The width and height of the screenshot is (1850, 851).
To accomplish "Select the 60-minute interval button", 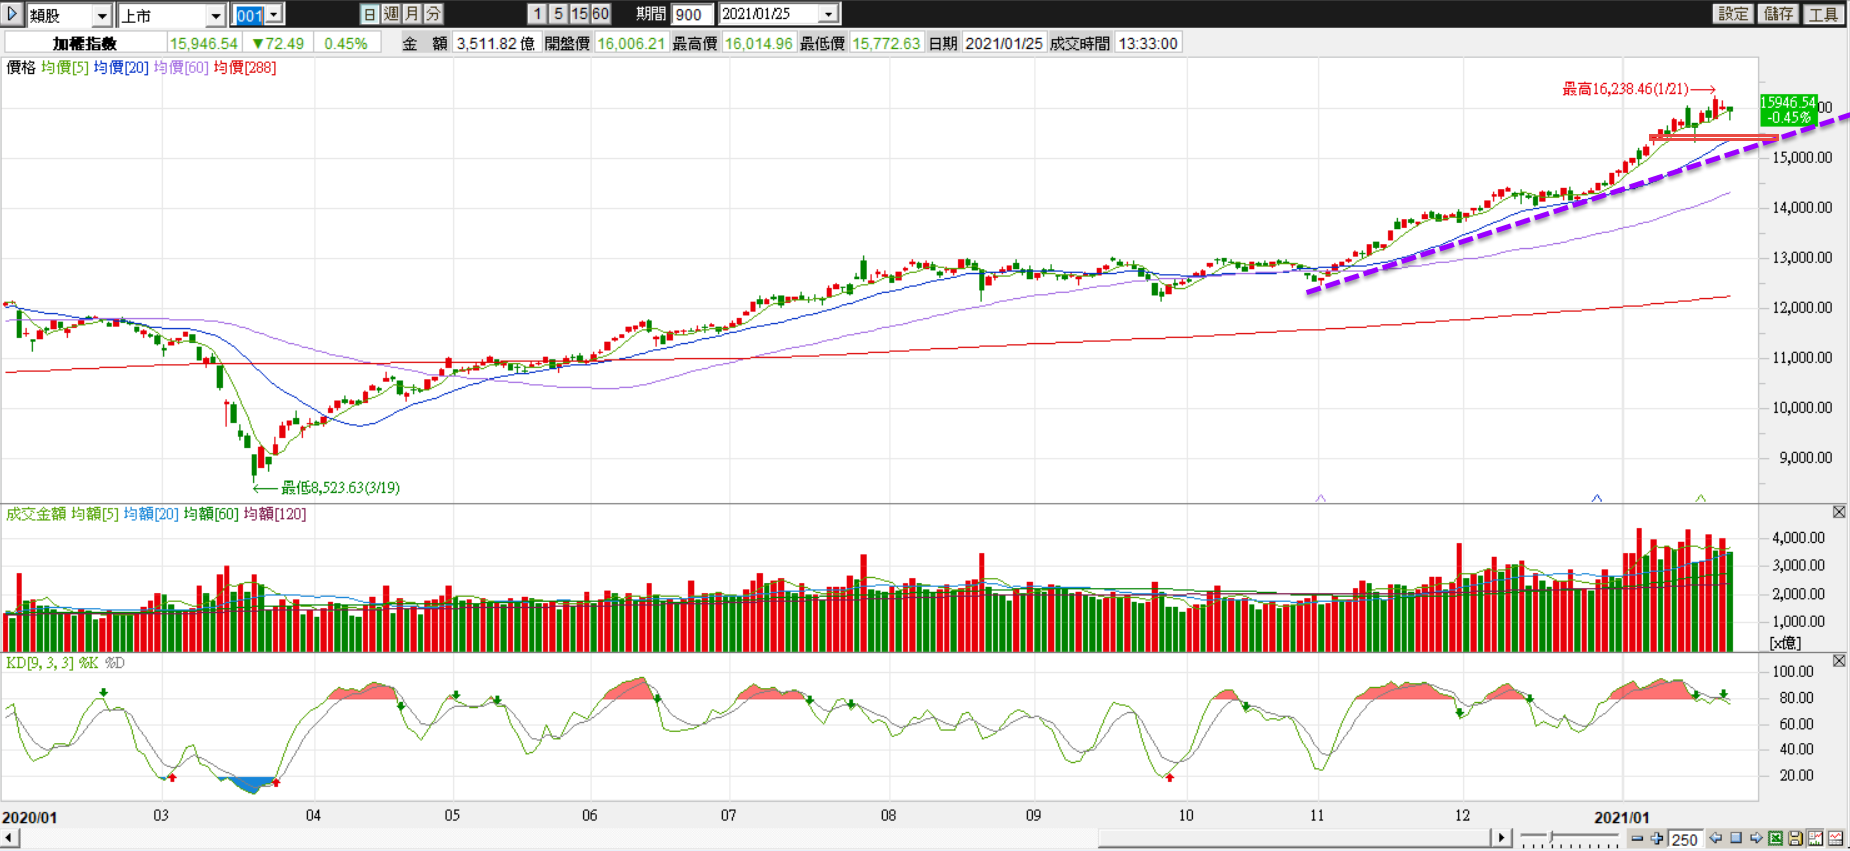I will pos(600,14).
